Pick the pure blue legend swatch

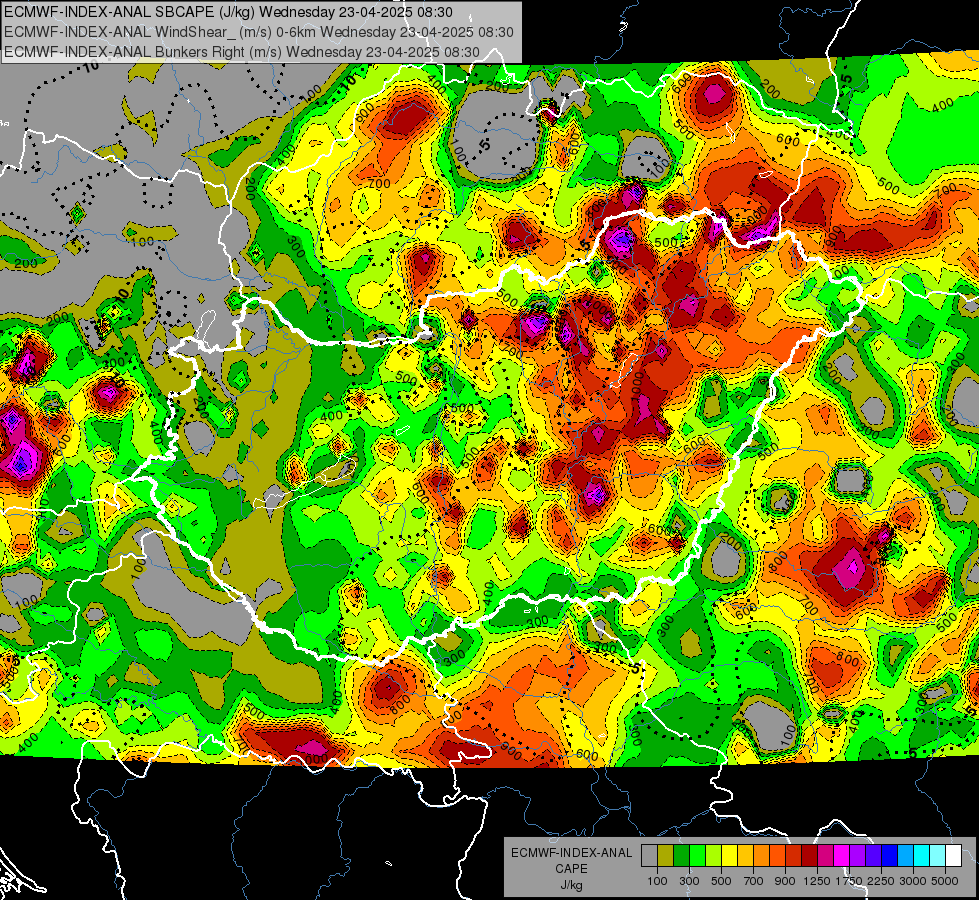click(890, 856)
